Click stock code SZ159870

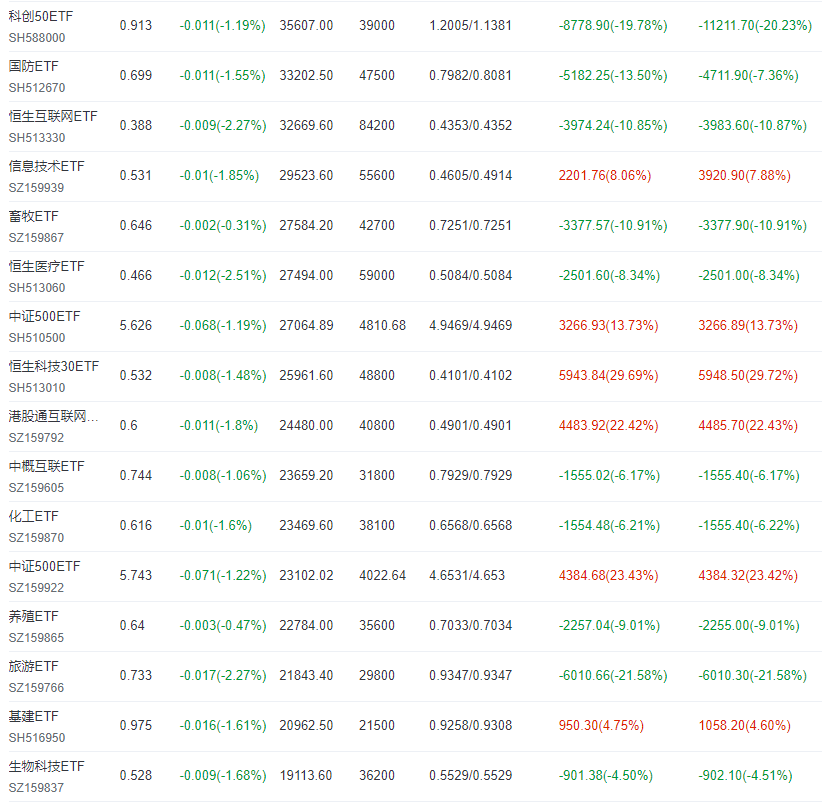(x=36, y=538)
